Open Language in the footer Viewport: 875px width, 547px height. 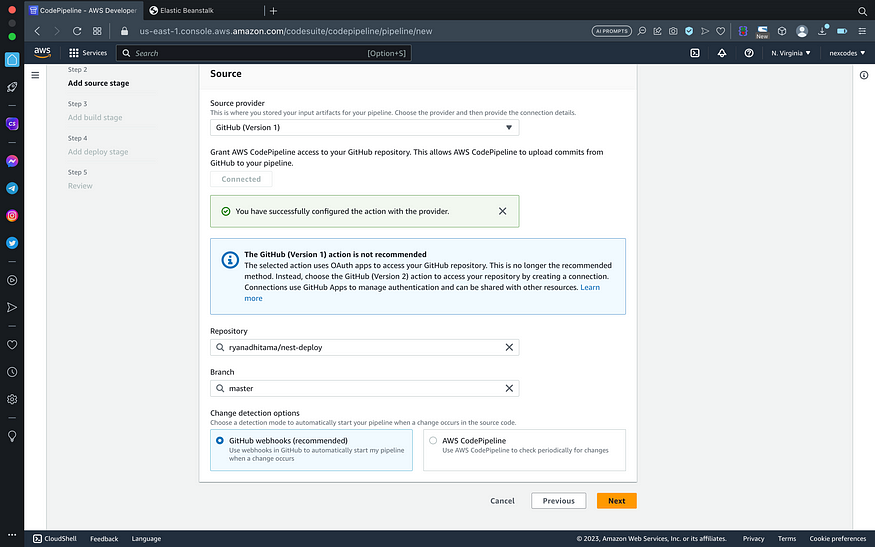[x=146, y=539]
